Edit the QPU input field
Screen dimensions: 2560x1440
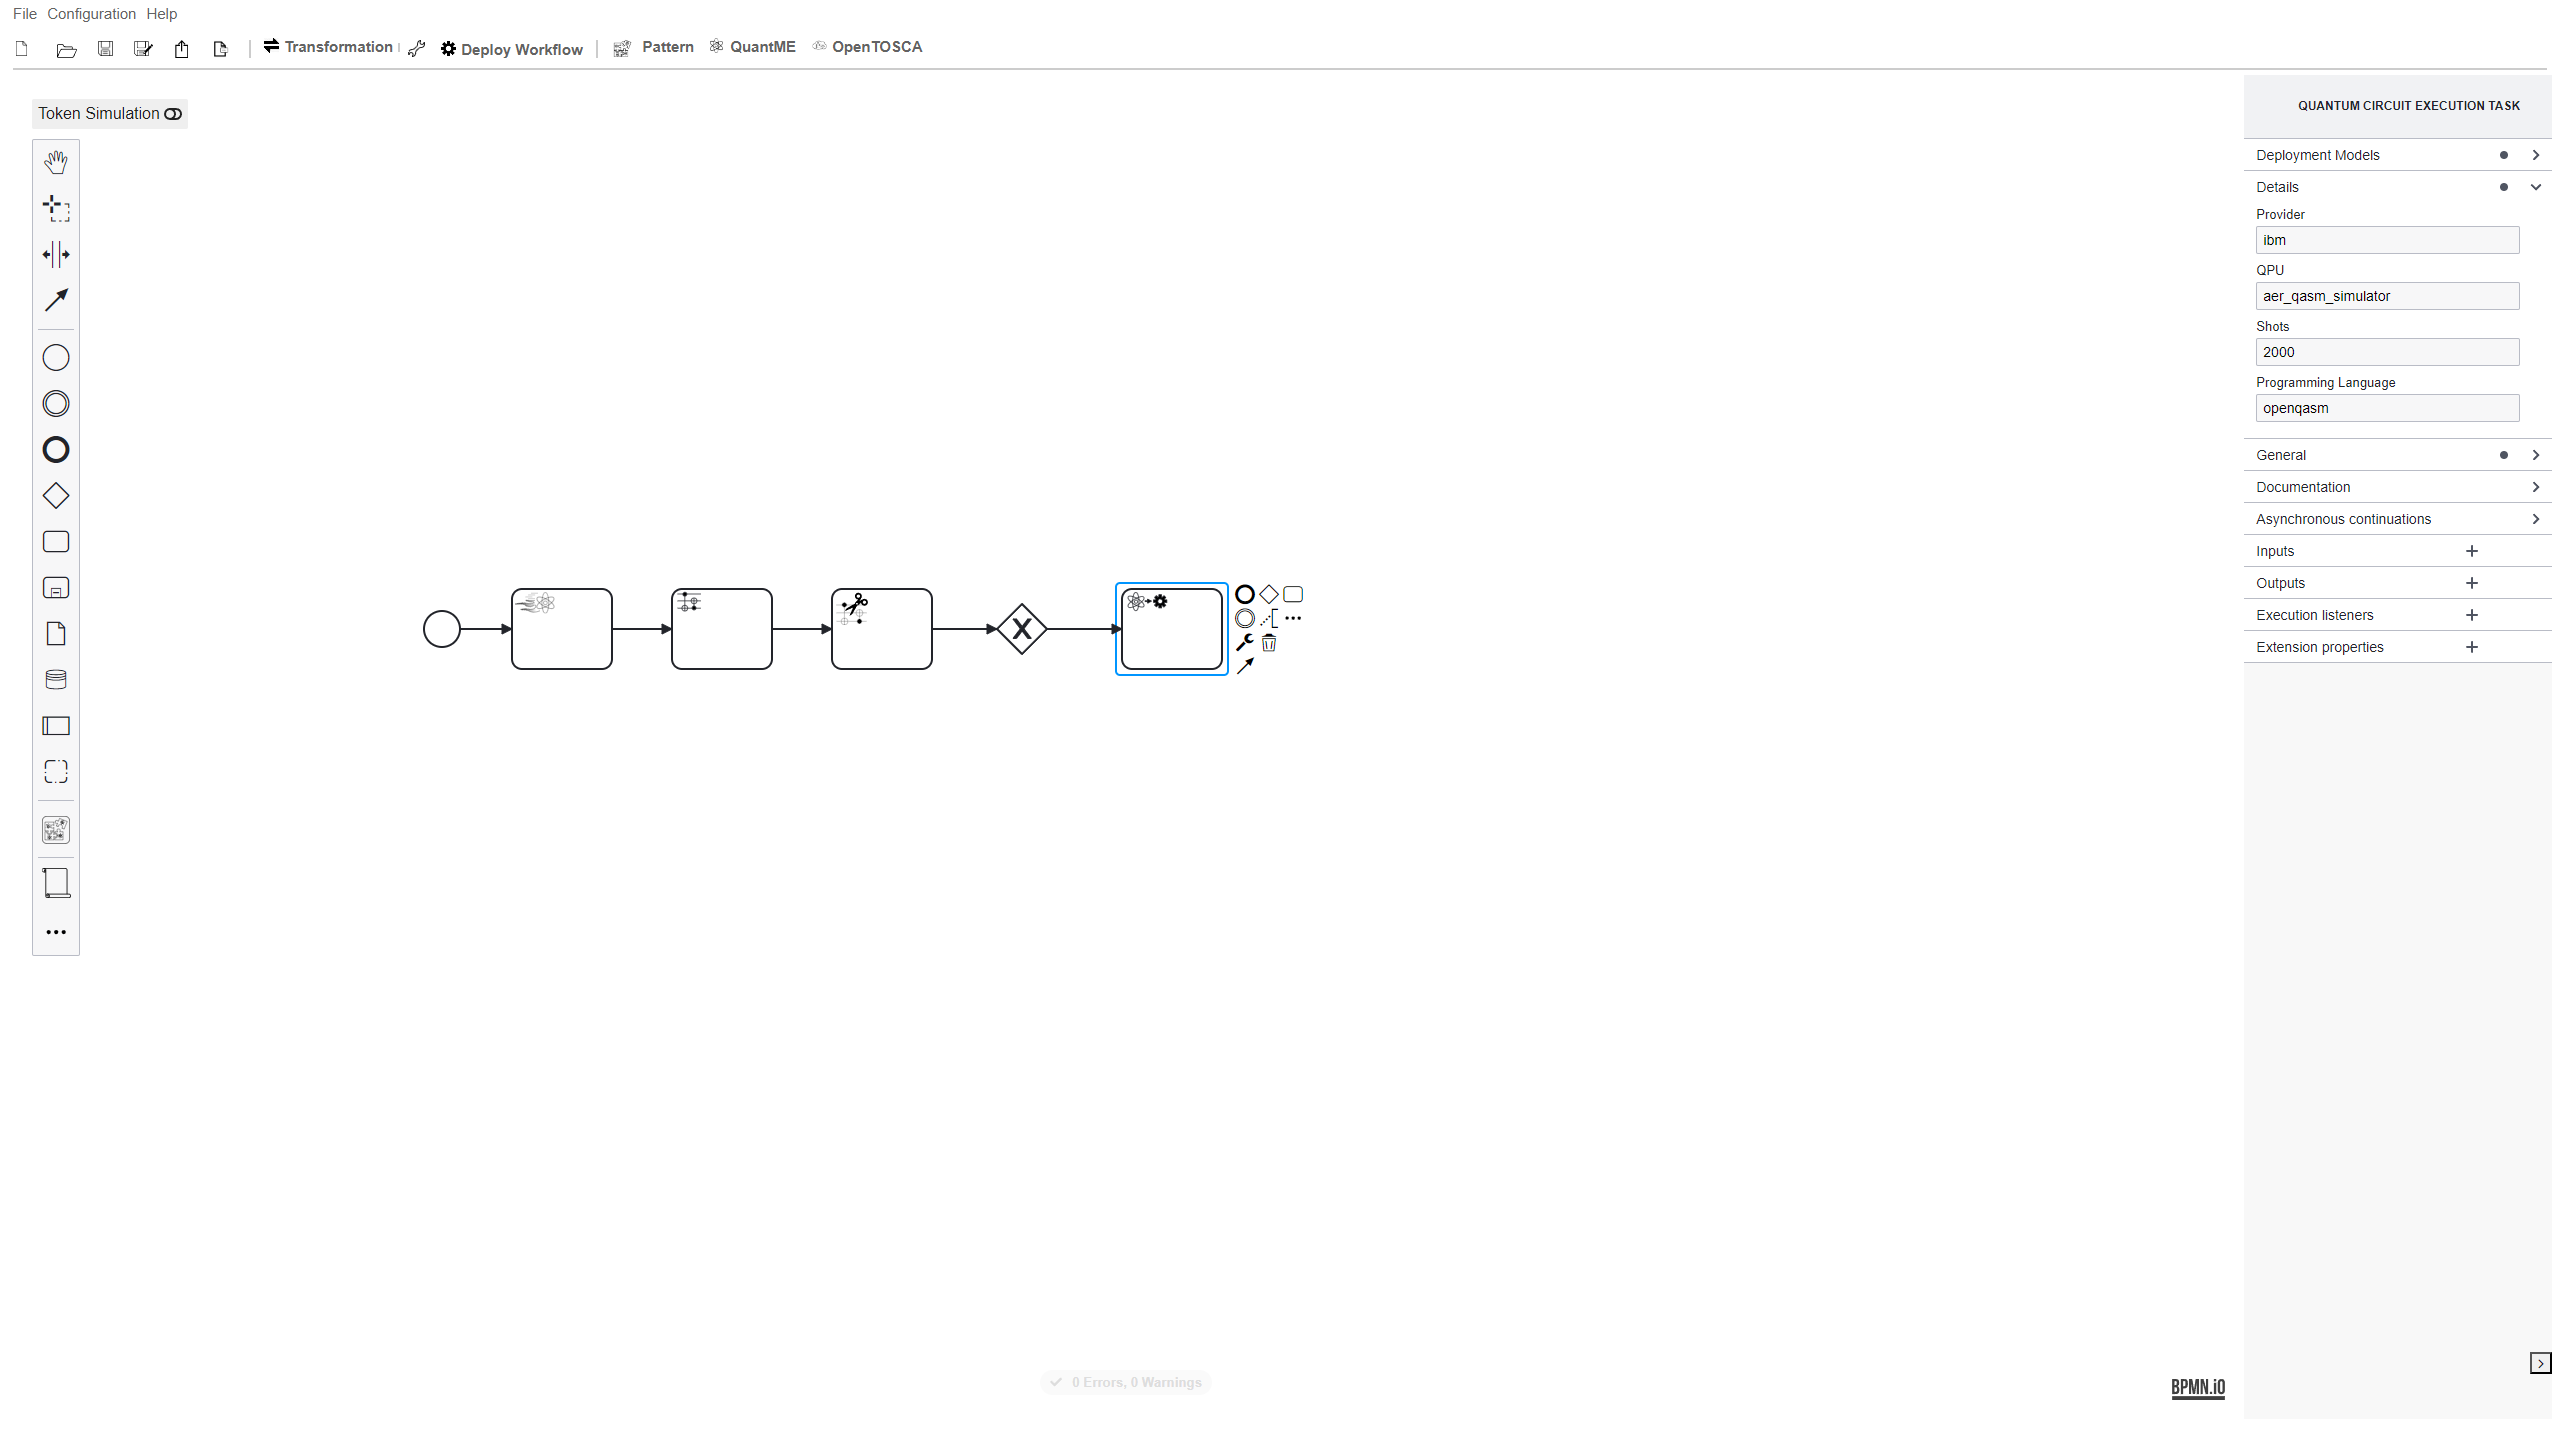pyautogui.click(x=2386, y=295)
